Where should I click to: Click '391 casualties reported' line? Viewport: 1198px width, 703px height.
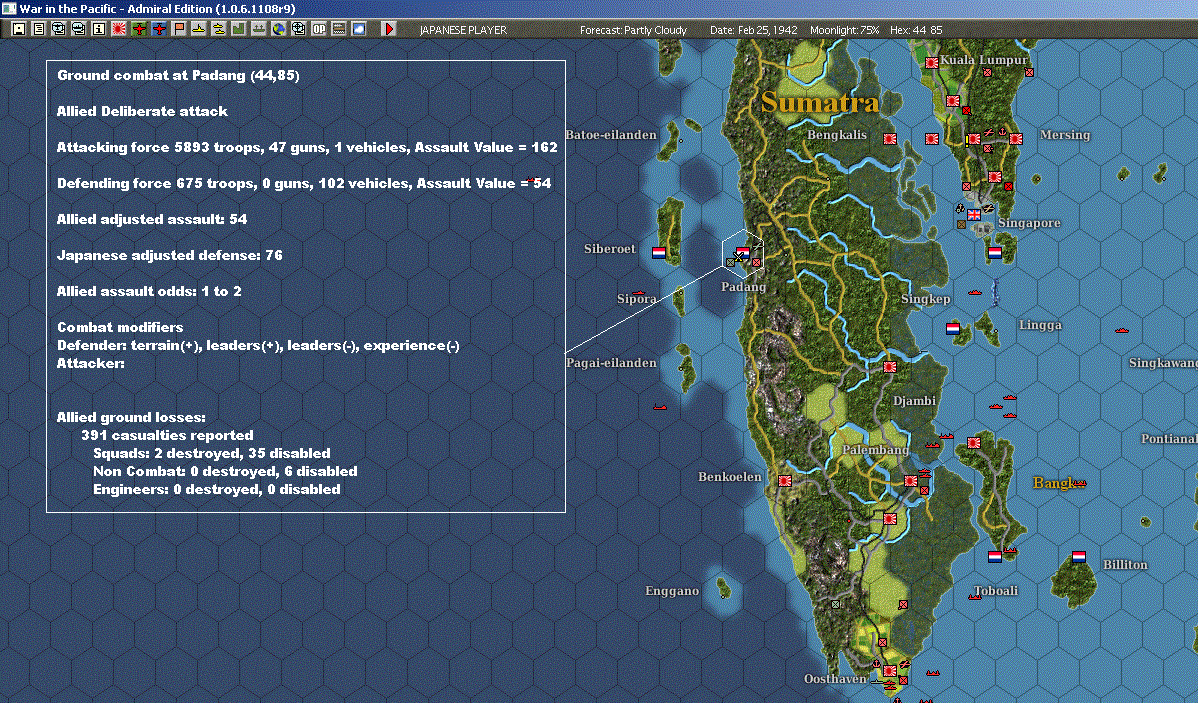(x=167, y=435)
